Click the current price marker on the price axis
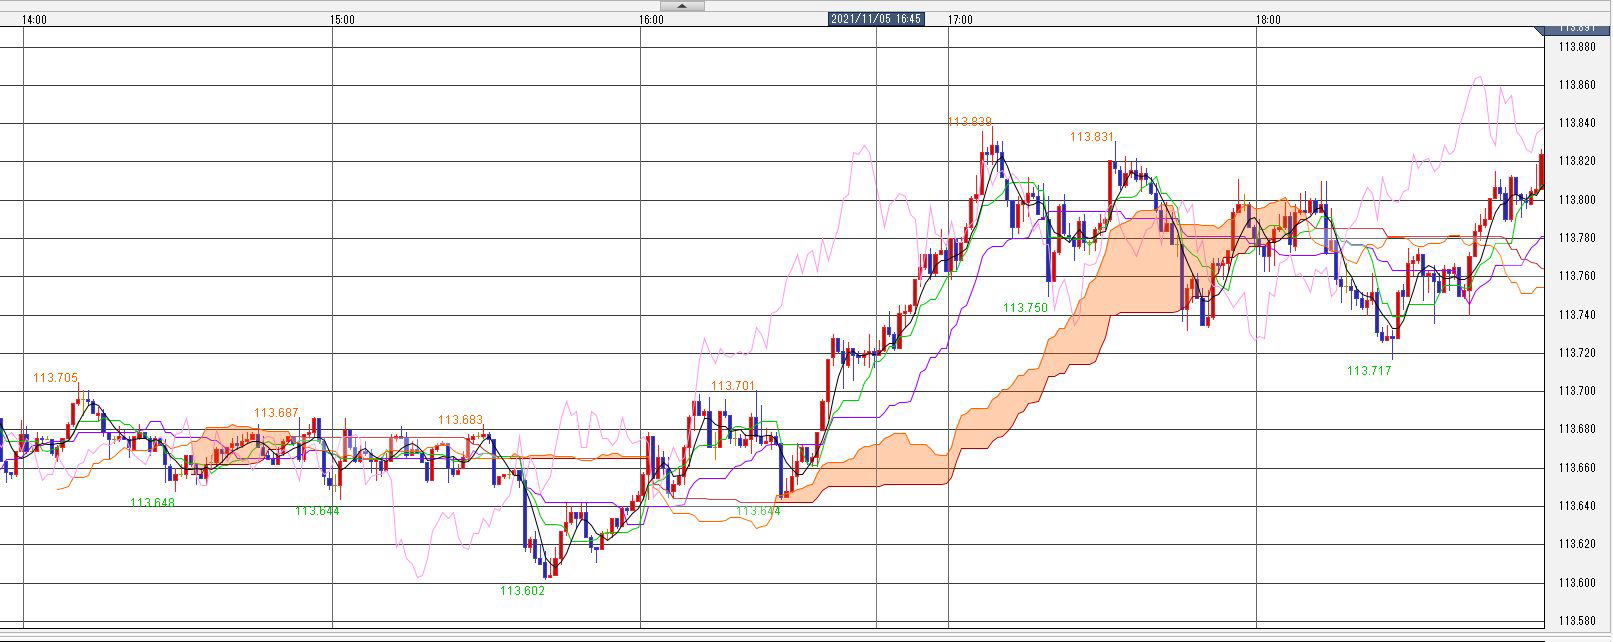 point(1577,30)
